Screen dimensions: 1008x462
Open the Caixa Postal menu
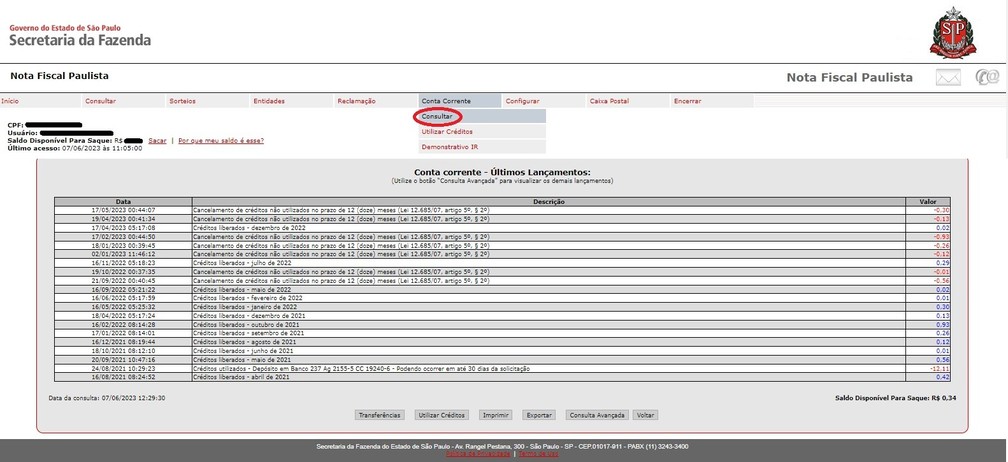[x=609, y=101]
